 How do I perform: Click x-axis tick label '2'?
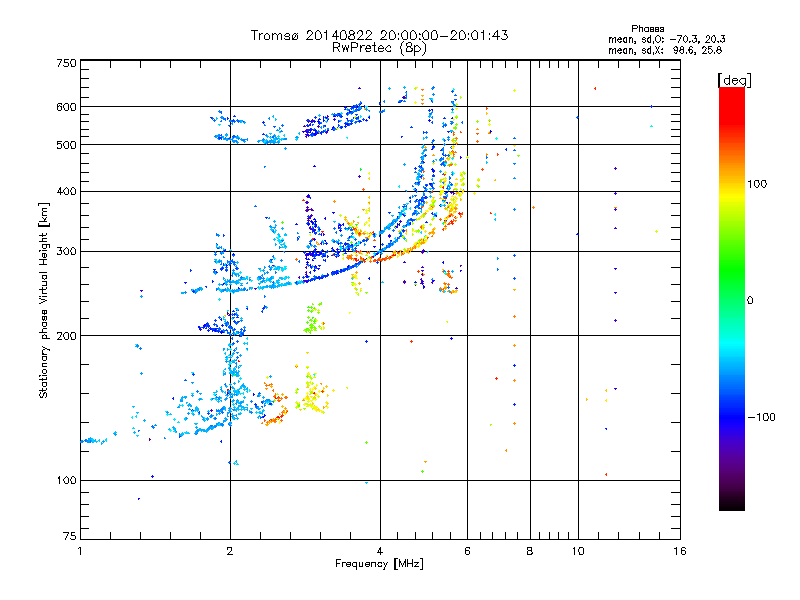click(230, 551)
